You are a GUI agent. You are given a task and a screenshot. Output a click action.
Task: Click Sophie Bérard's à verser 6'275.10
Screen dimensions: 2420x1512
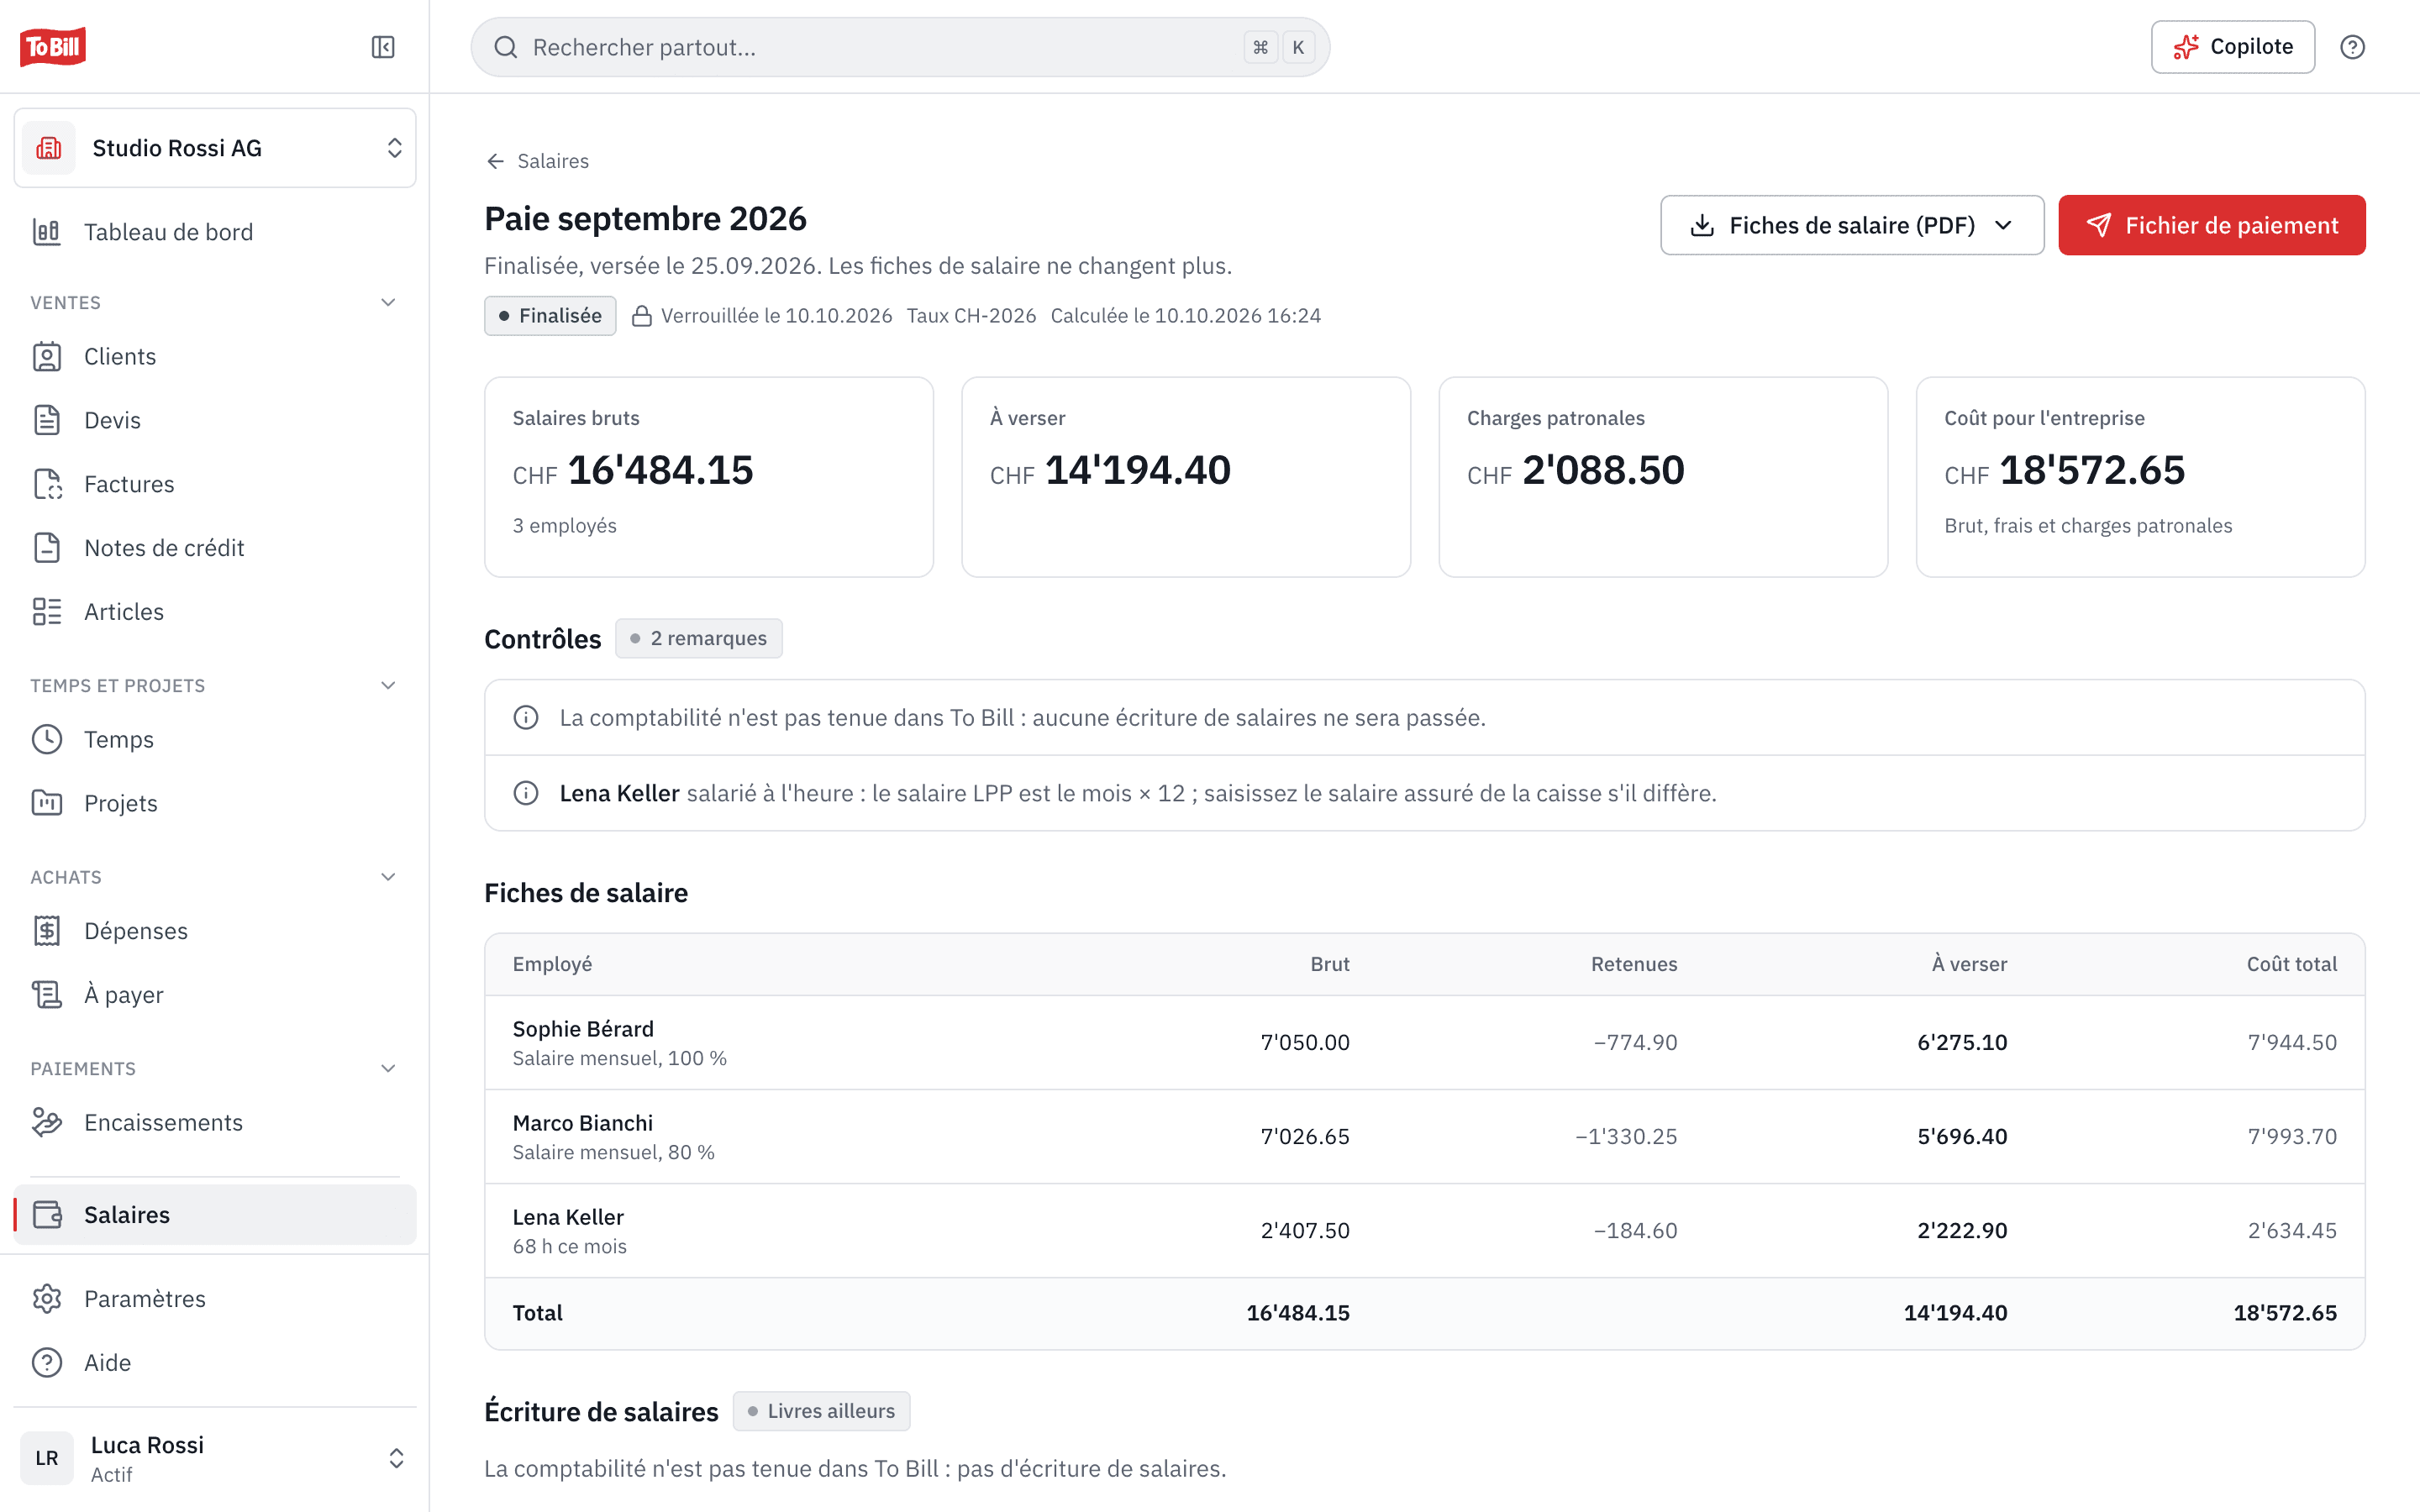click(x=1962, y=1042)
